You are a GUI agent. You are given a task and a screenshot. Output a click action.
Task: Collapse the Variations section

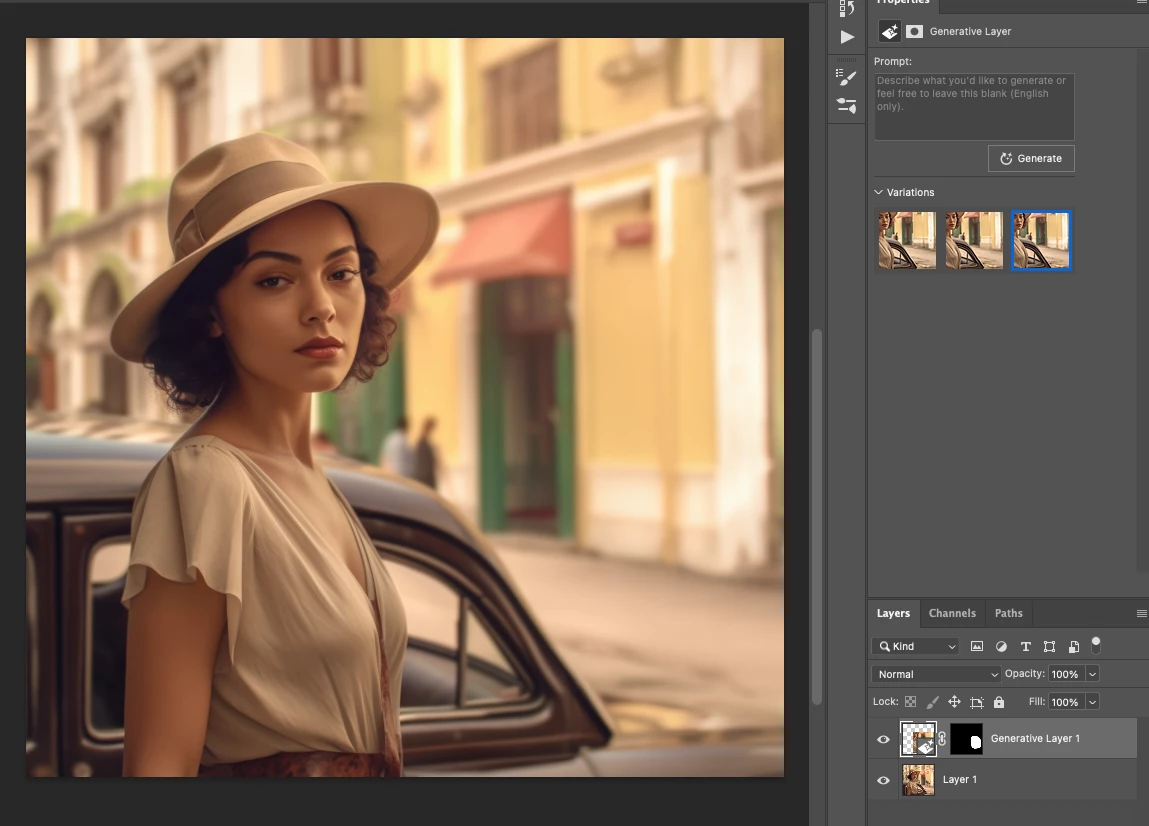[879, 192]
